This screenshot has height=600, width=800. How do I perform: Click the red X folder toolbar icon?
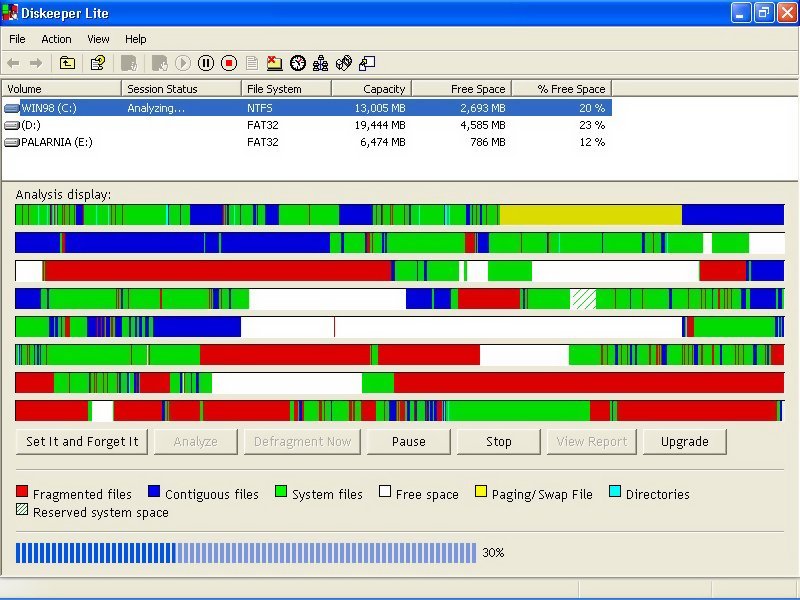point(275,63)
